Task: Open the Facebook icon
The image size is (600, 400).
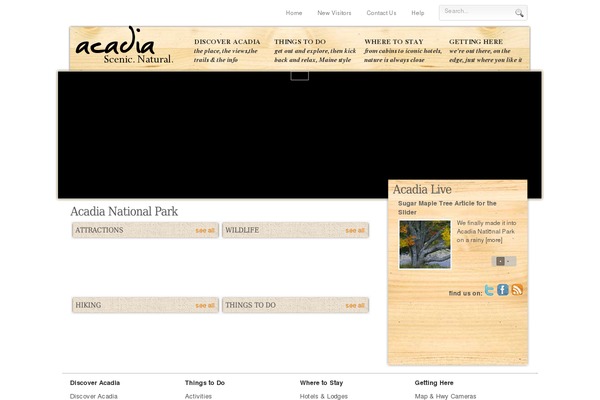Action: coord(503,290)
